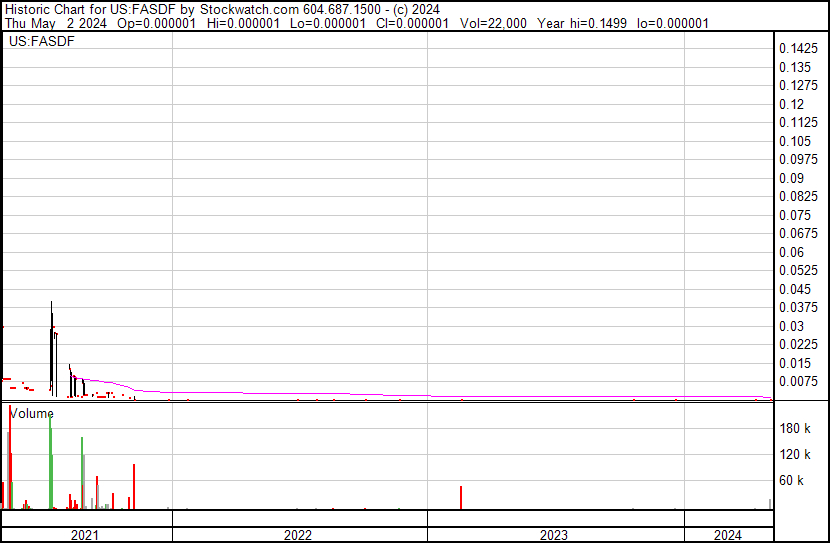Click the Hi=0.000001 high value
Viewport: 830px width, 543px height.
tap(243, 23)
